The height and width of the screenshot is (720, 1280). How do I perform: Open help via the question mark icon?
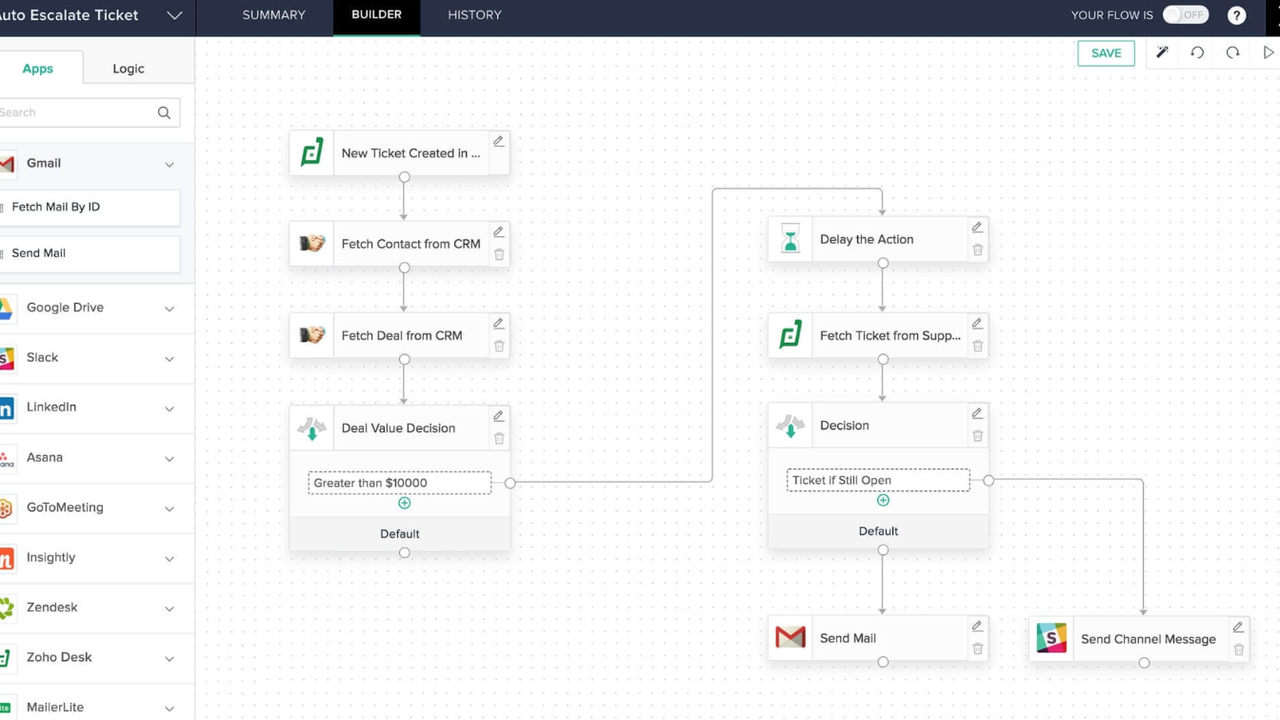tap(1237, 15)
